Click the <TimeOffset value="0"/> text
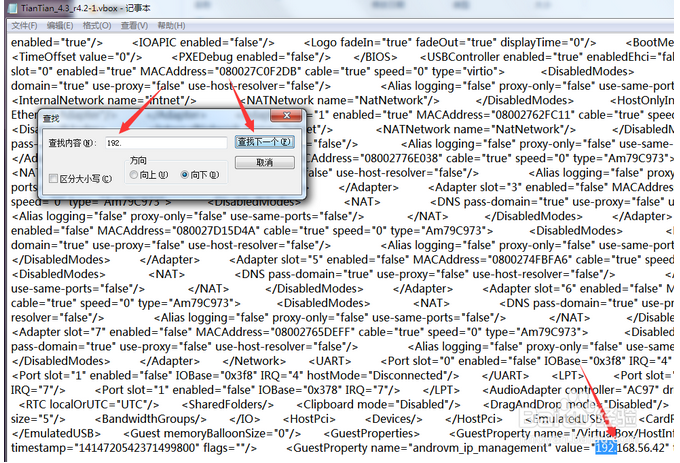 coord(77,57)
